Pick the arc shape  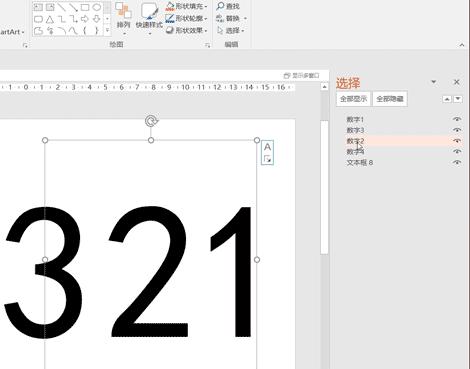coord(62,31)
